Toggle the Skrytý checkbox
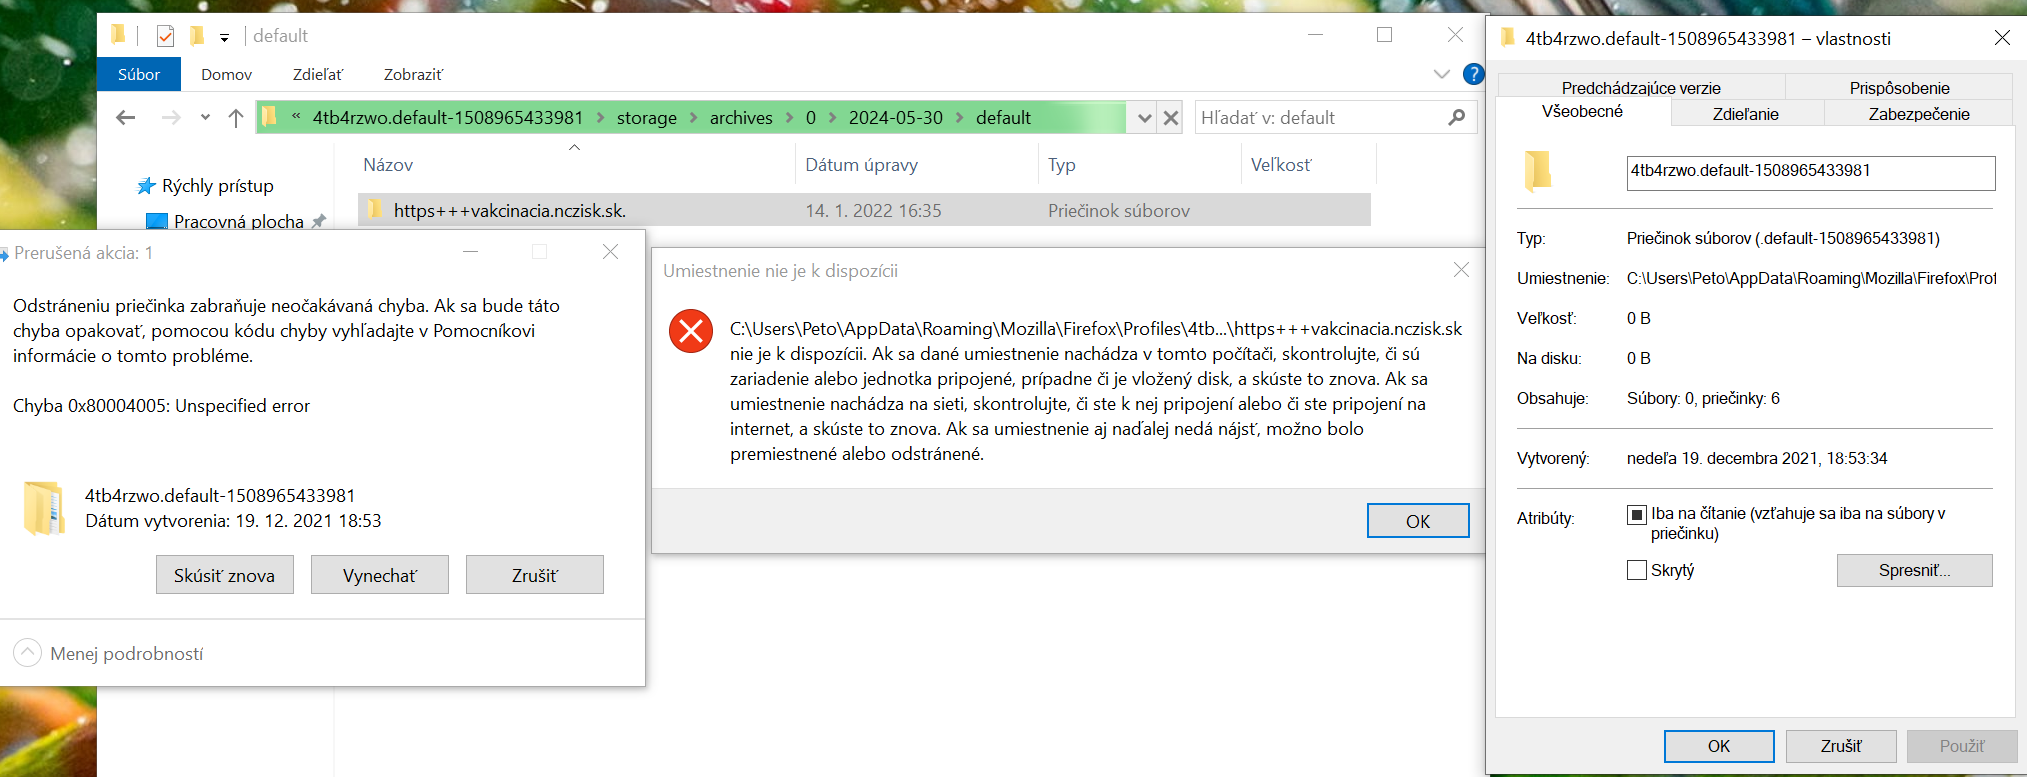Screen dimensions: 2027x777 [1637, 570]
